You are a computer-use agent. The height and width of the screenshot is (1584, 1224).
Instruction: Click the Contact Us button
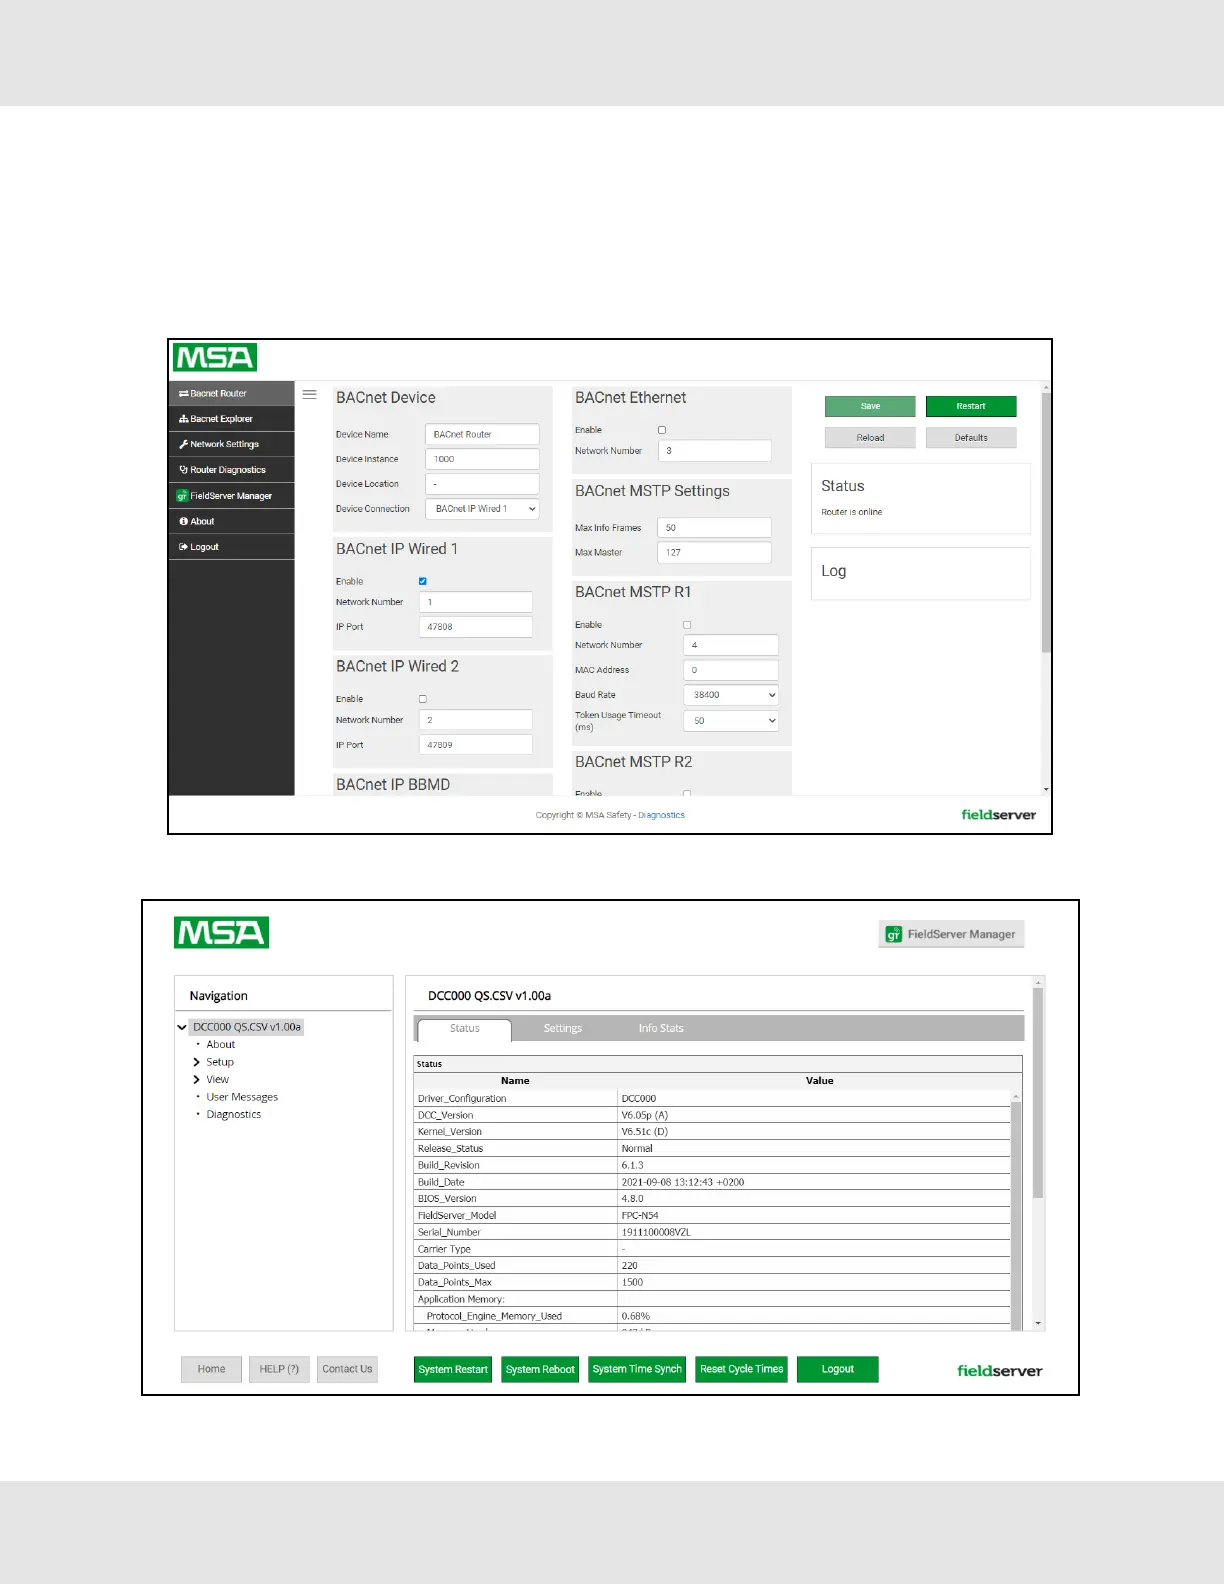pos(347,1369)
